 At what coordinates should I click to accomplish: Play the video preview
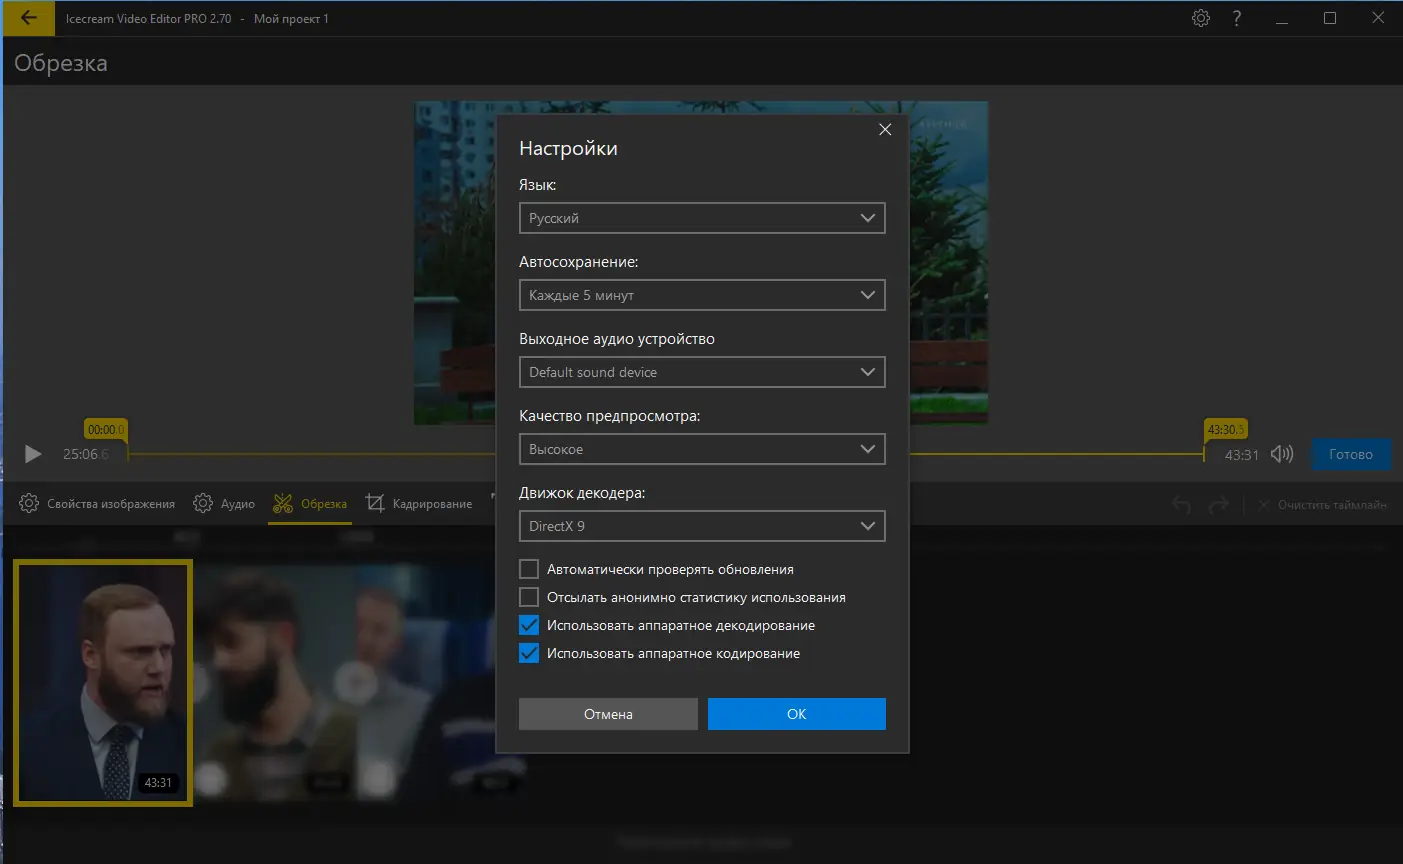(33, 454)
